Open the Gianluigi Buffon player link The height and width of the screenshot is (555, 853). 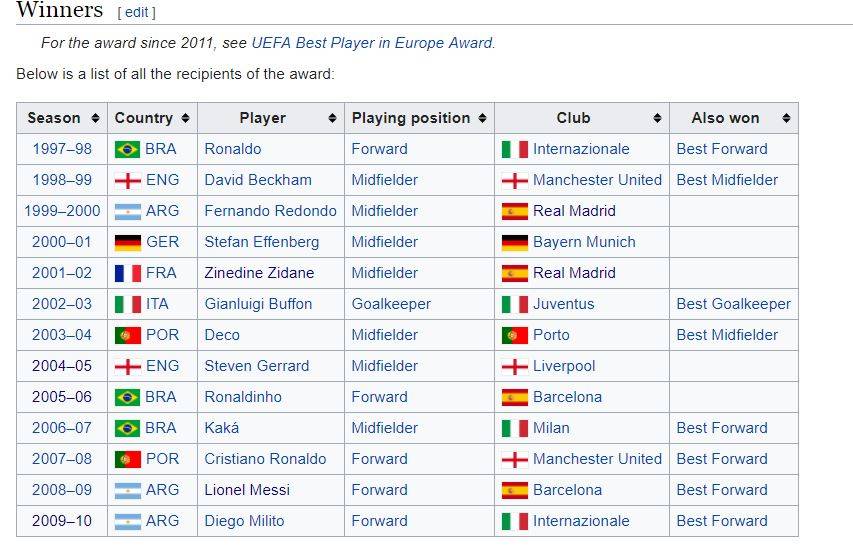[x=258, y=304]
